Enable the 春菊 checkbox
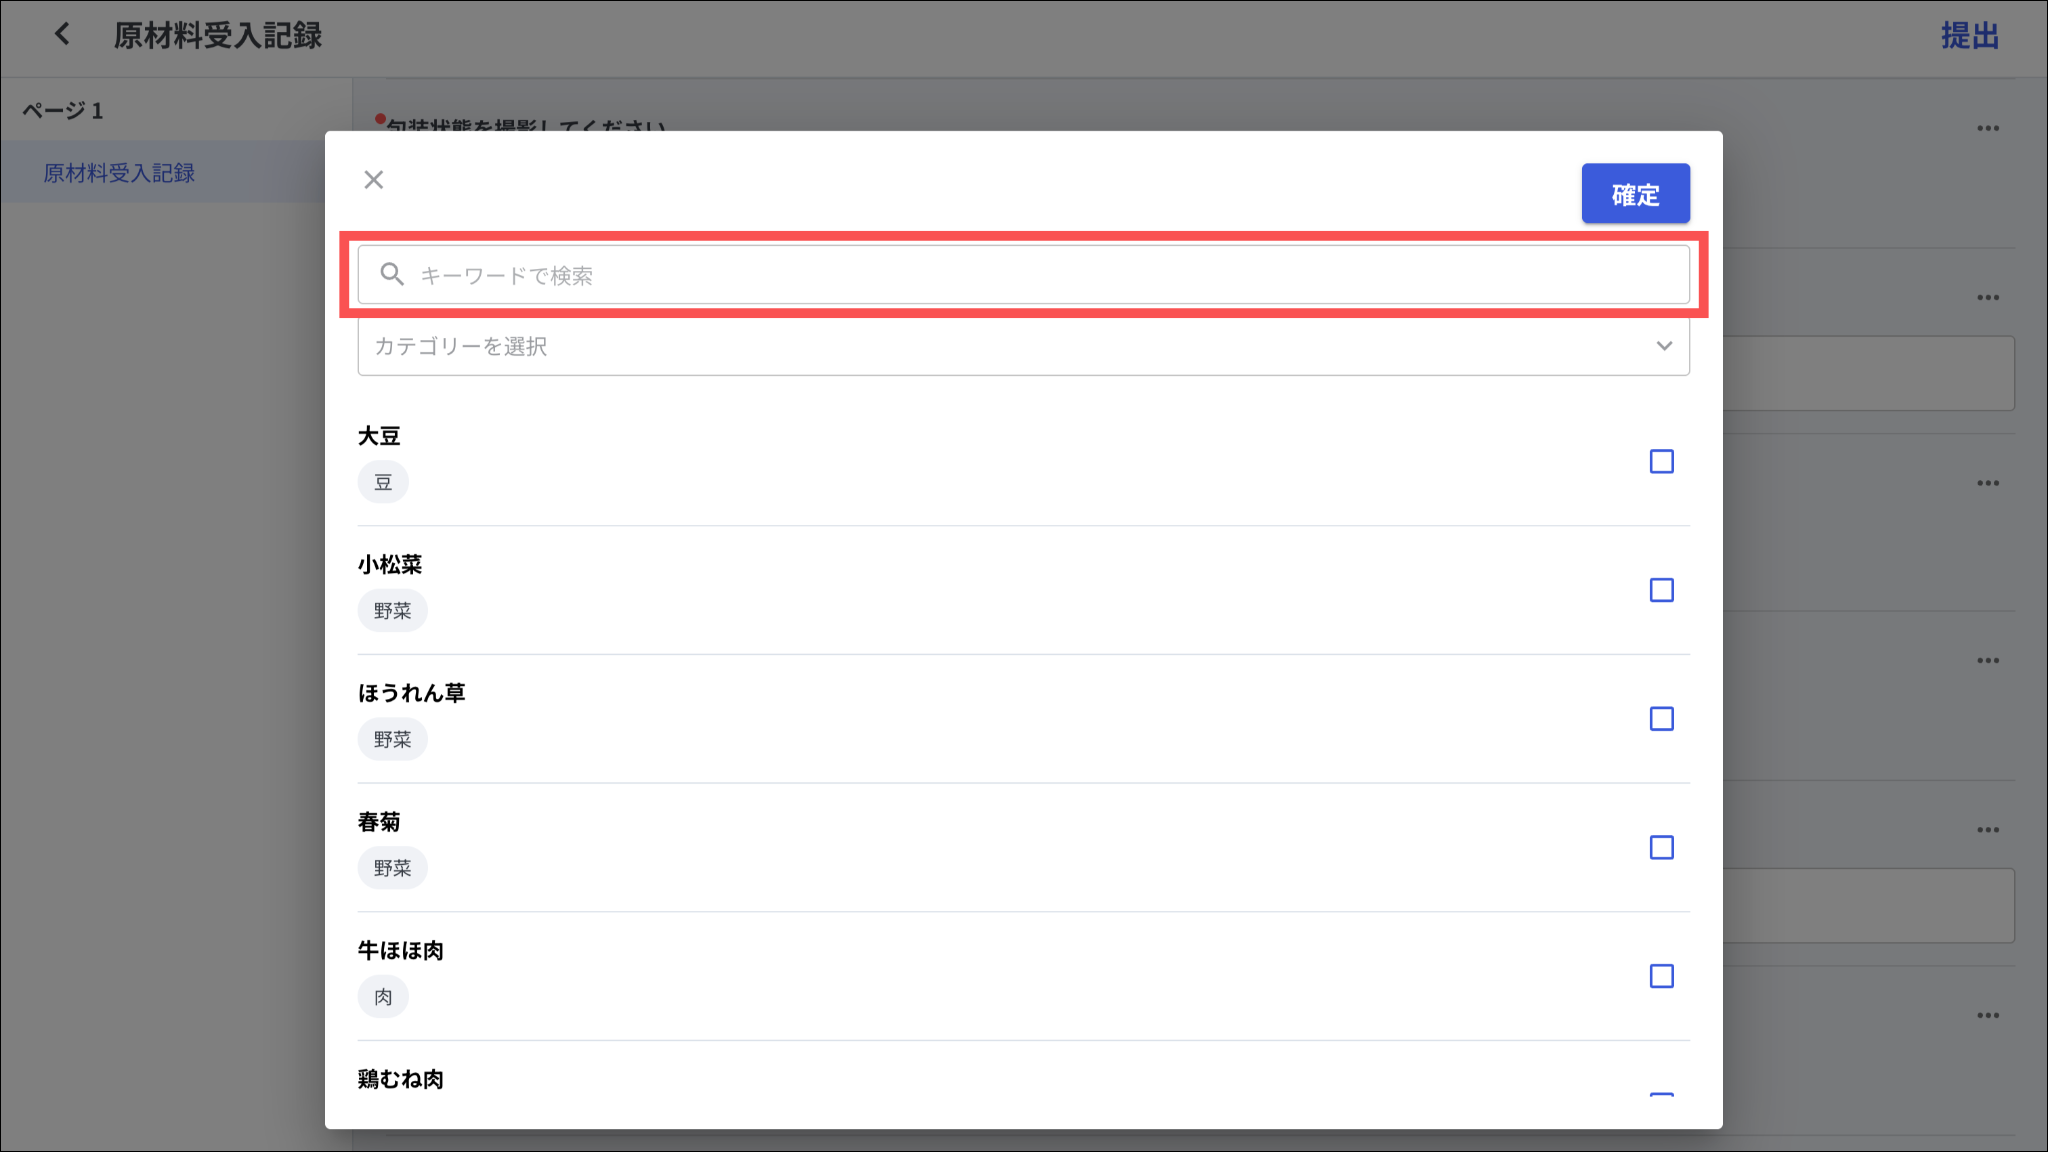The width and height of the screenshot is (2048, 1152). coord(1661,847)
